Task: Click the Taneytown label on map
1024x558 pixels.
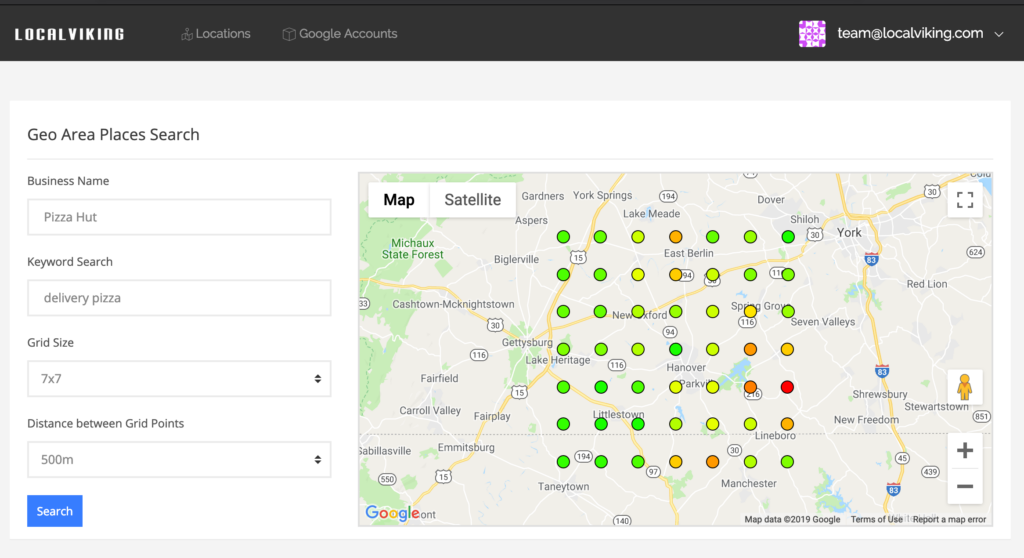Action: pos(564,487)
